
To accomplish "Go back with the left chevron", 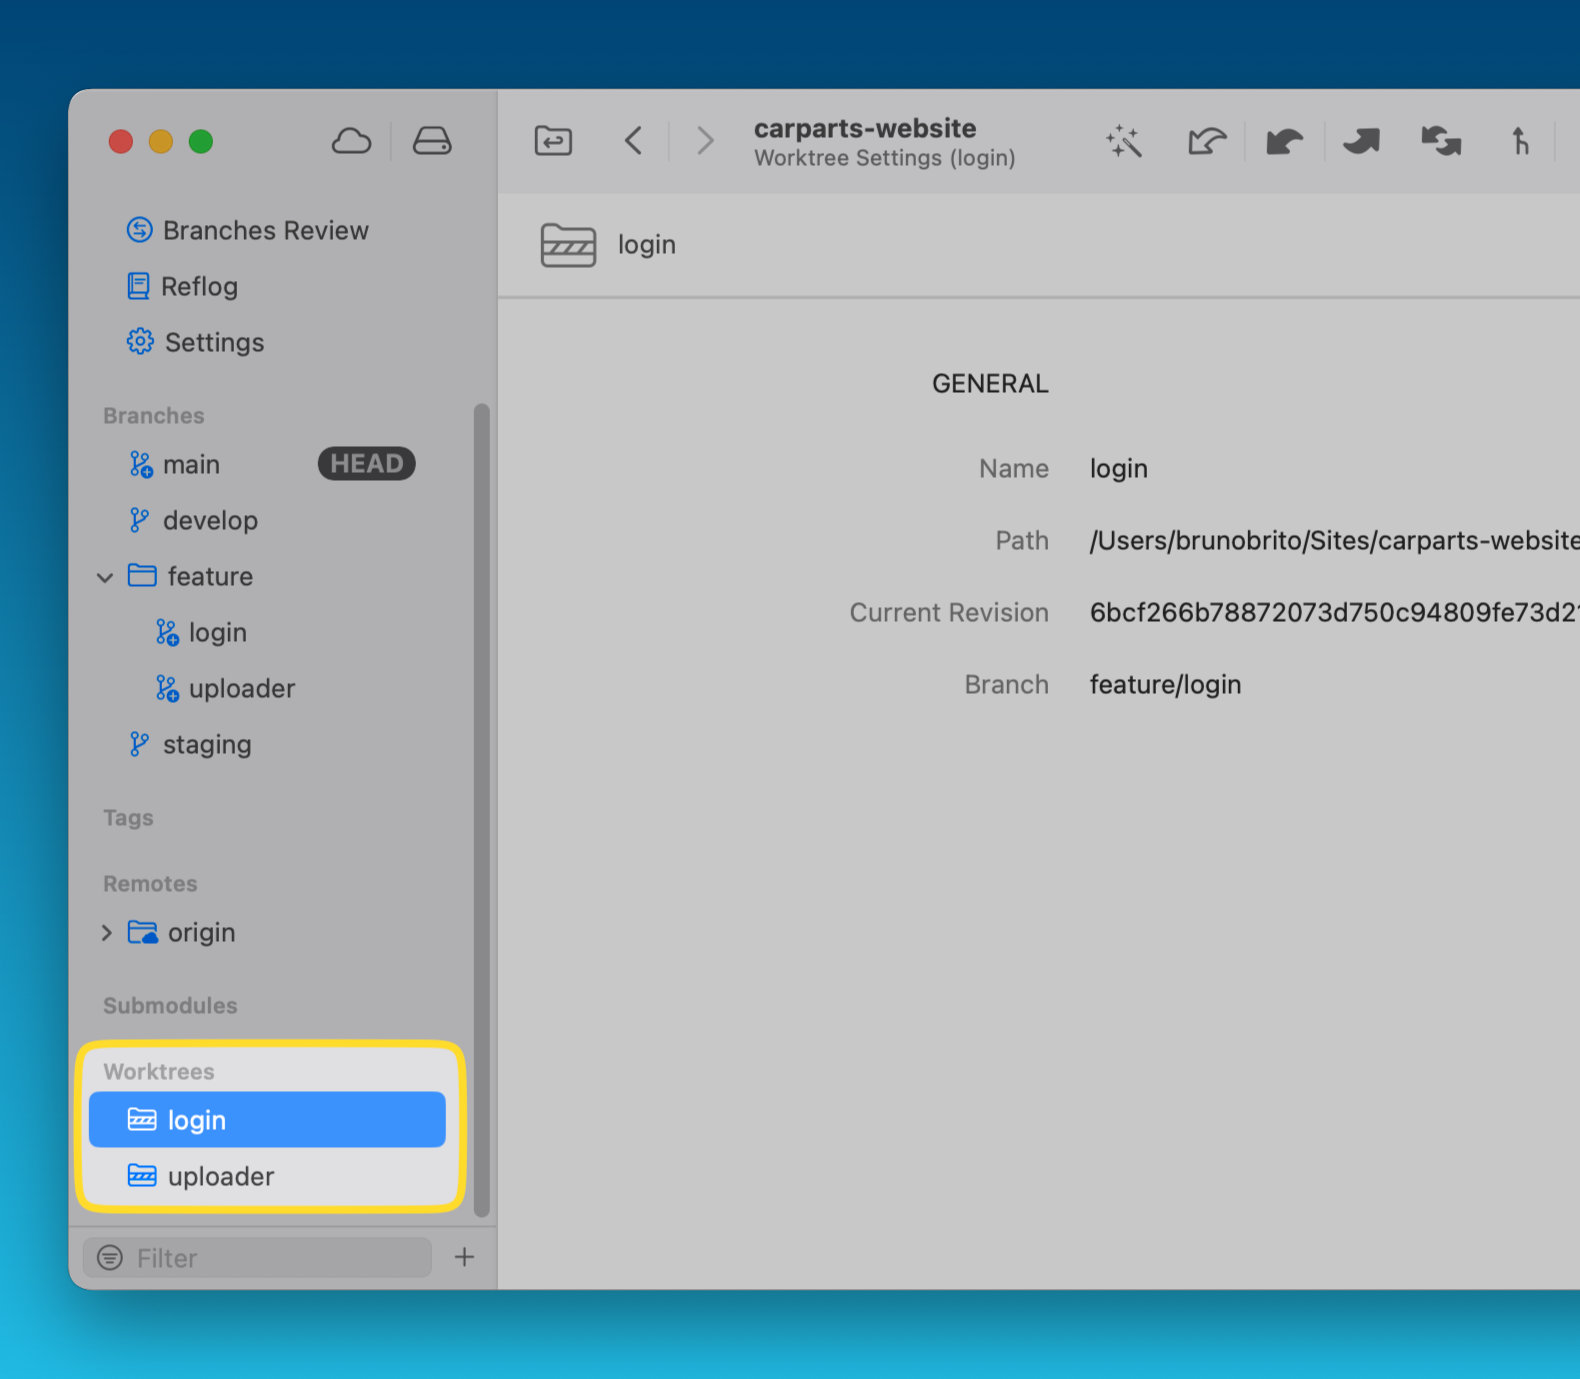I will [633, 141].
